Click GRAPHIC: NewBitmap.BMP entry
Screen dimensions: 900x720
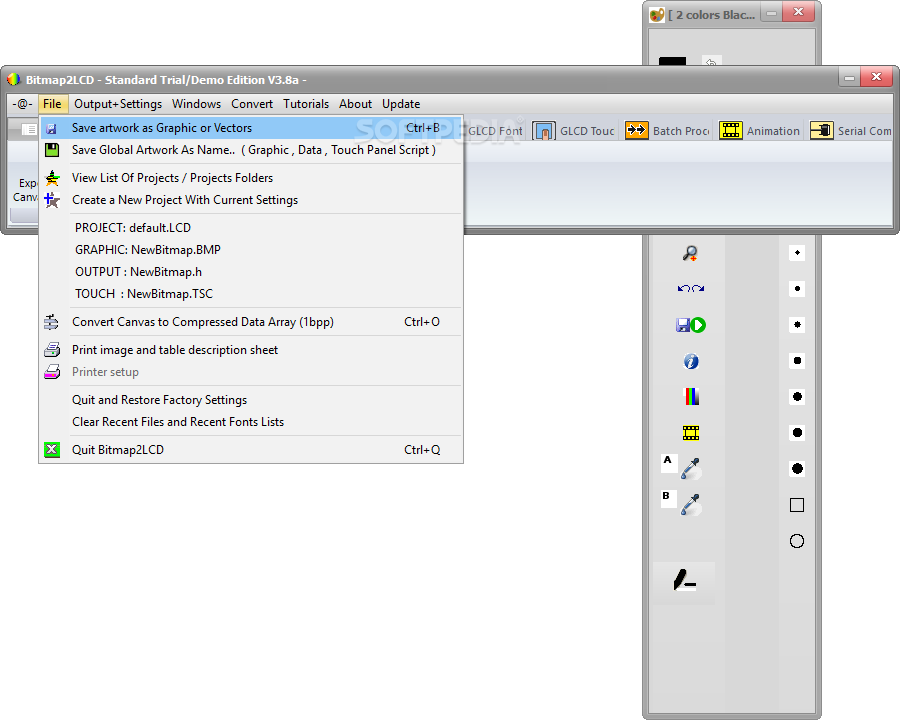tap(251, 250)
